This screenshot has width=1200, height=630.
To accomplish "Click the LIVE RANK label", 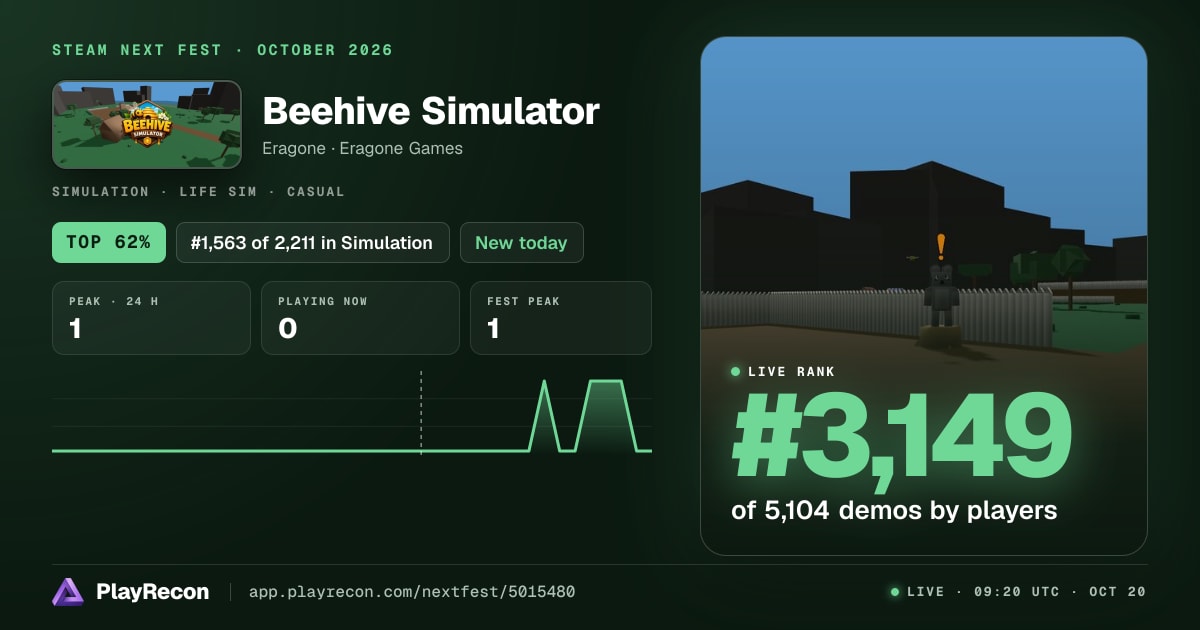I will pyautogui.click(x=791, y=372).
